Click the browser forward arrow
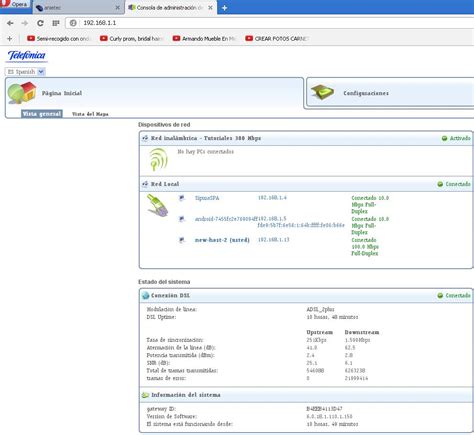Screen dimensions: 474x435 point(25,23)
